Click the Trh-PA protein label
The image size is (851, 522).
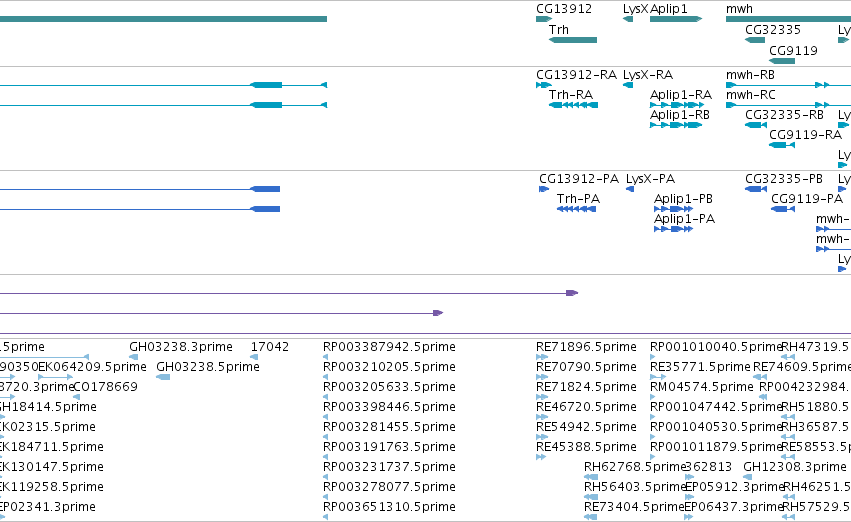[579, 199]
